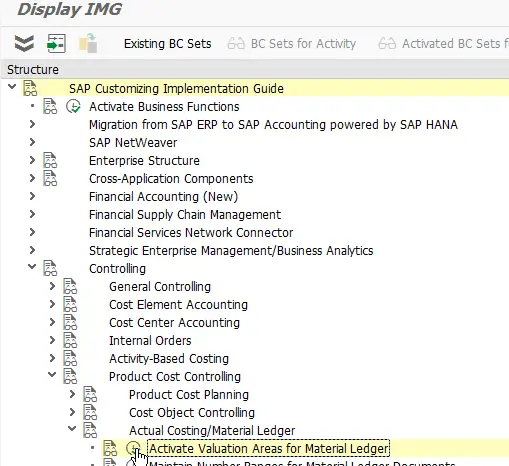Expand the Financial Accounting (New) node
The image size is (509, 466).
pos(32,196)
